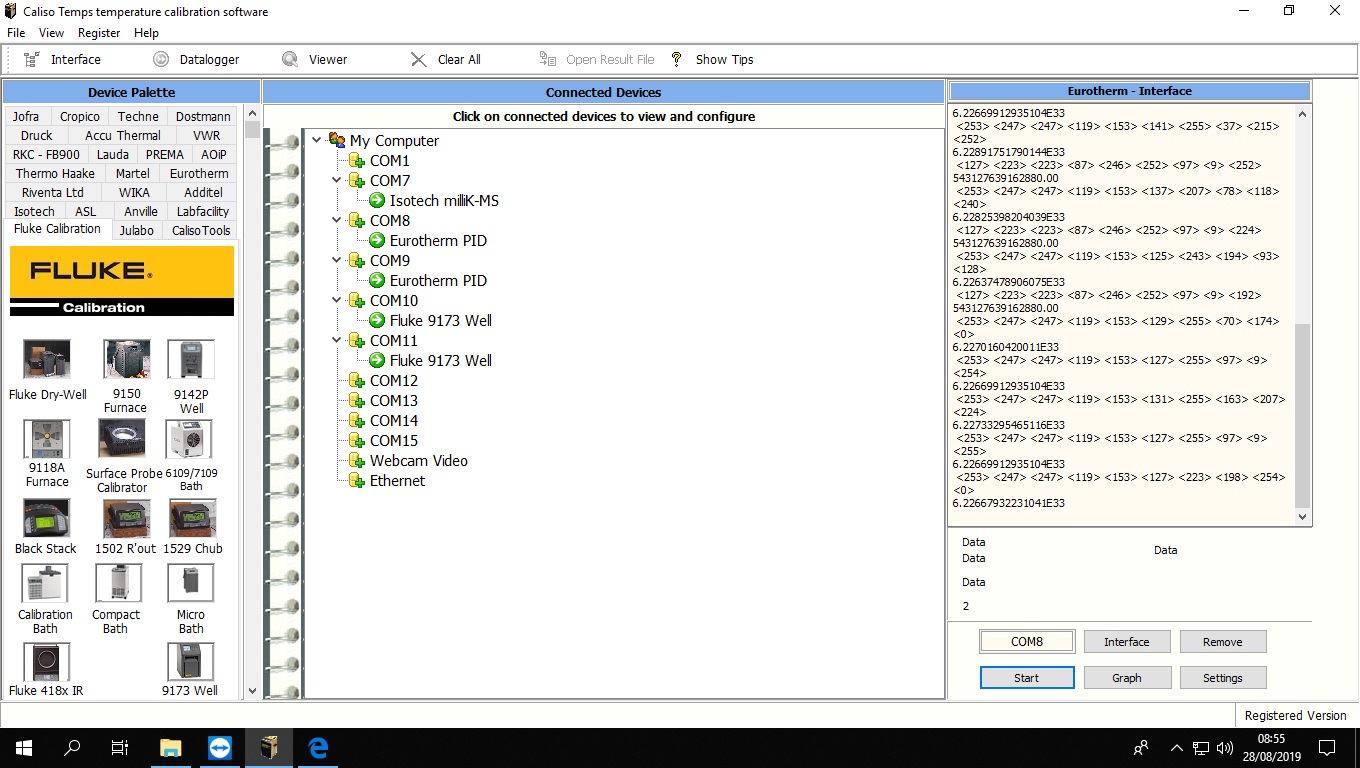Select the 1502 R'out device icon

(126, 518)
